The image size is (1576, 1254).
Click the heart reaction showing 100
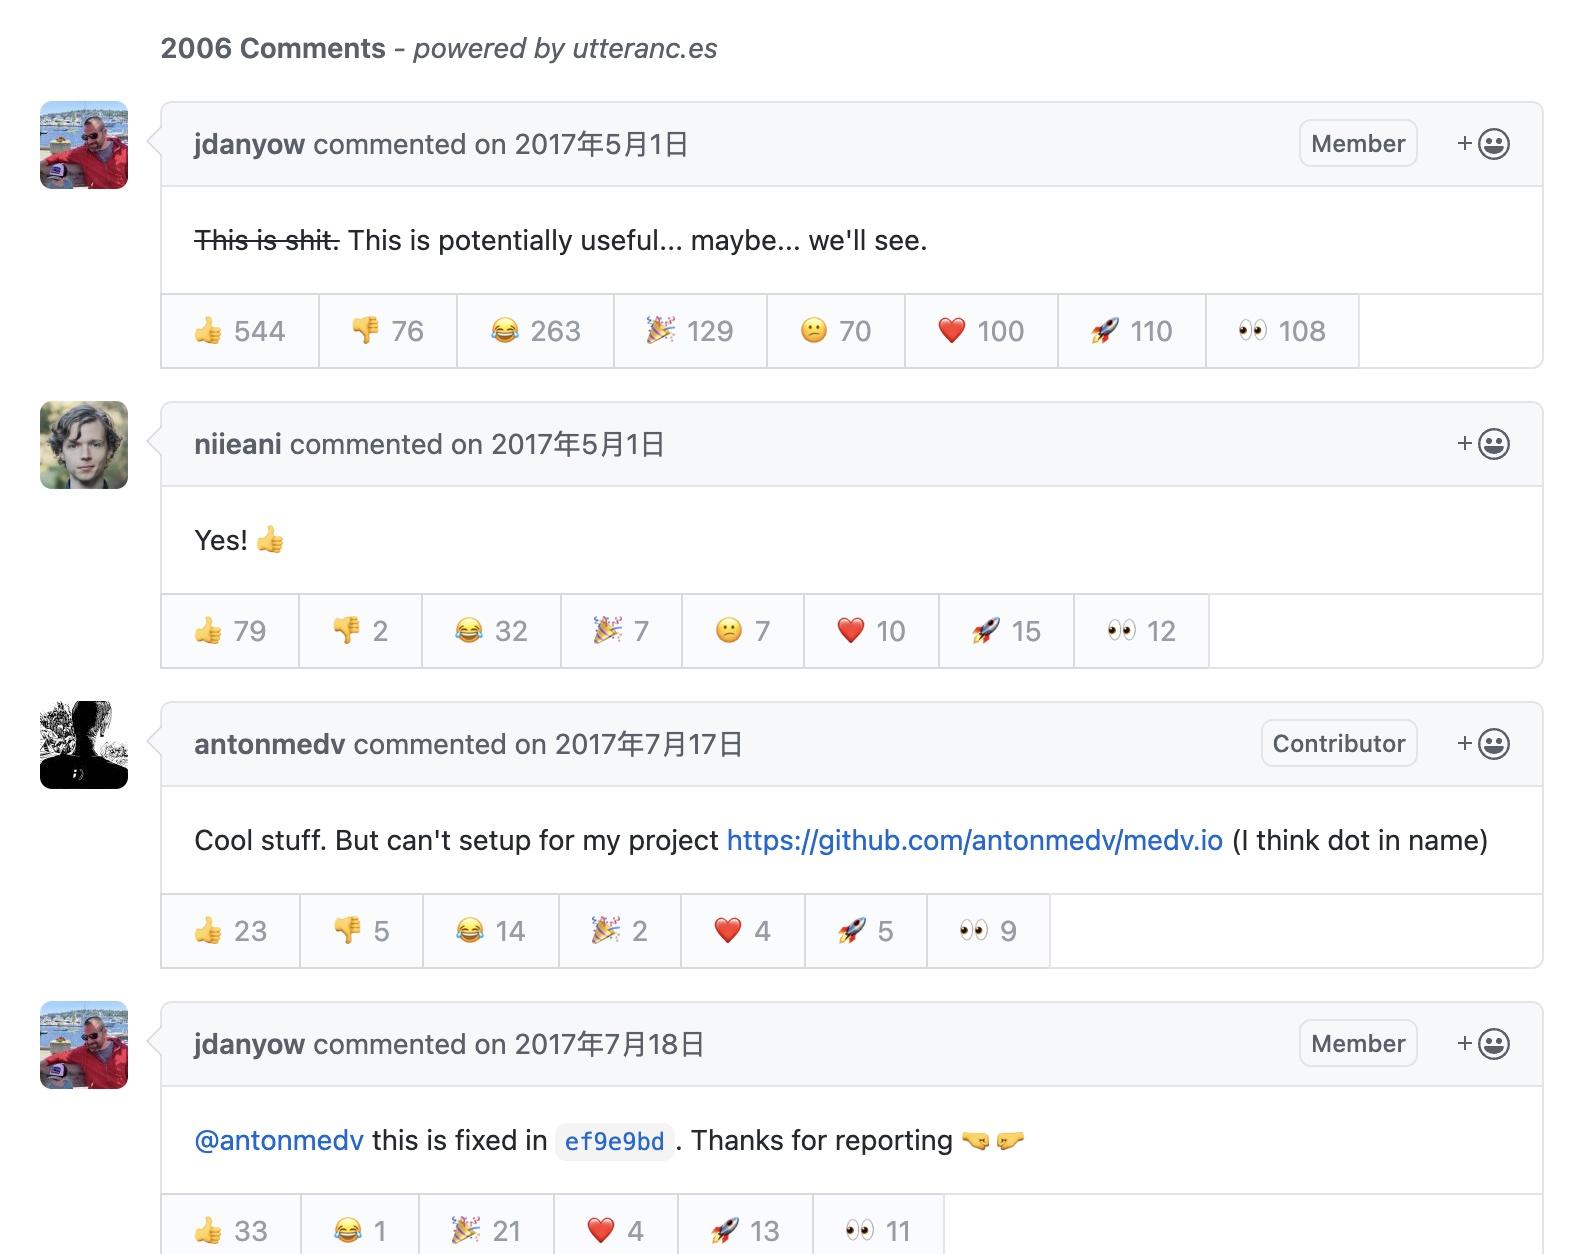981,331
